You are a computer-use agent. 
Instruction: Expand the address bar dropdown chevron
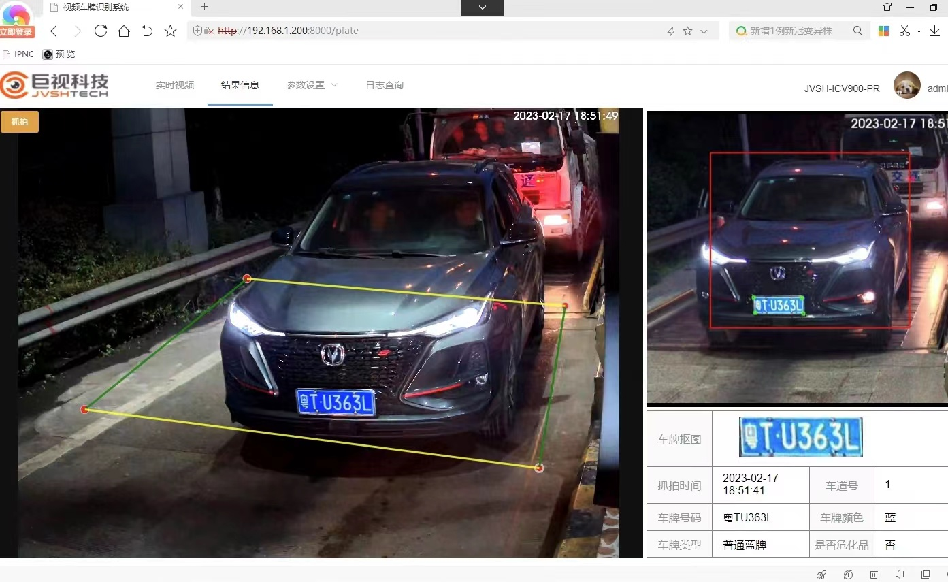pos(704,31)
